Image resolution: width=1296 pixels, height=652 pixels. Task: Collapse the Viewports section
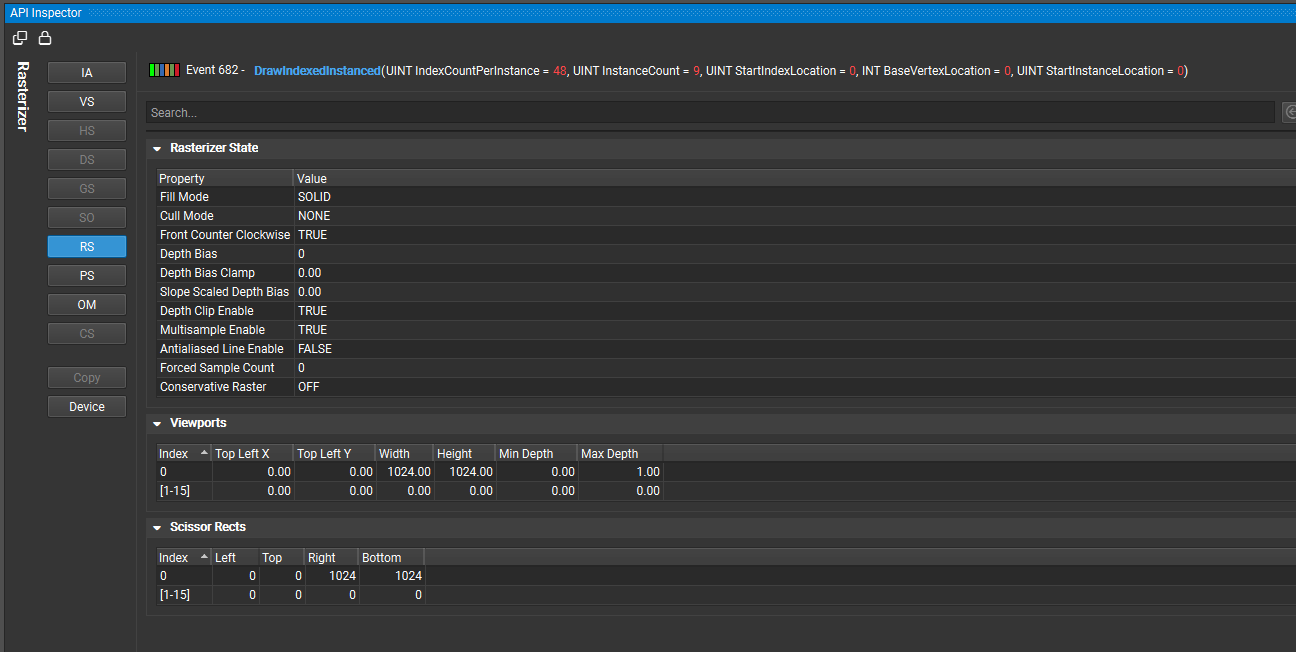point(157,422)
